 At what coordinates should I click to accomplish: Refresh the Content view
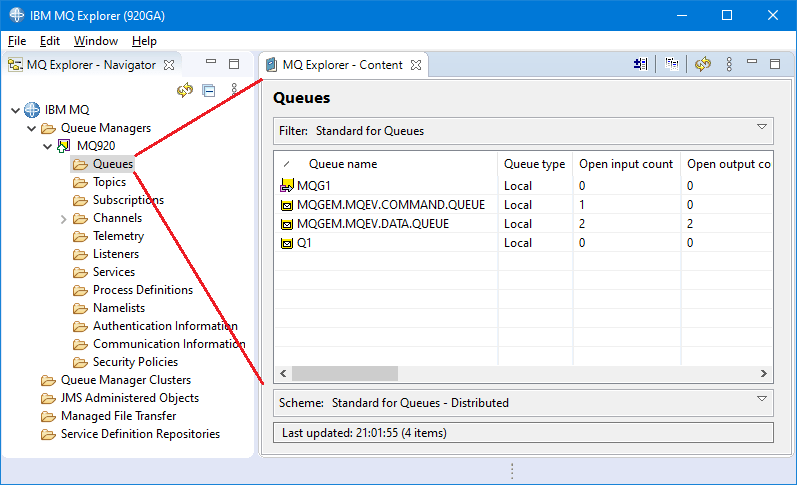click(x=703, y=64)
